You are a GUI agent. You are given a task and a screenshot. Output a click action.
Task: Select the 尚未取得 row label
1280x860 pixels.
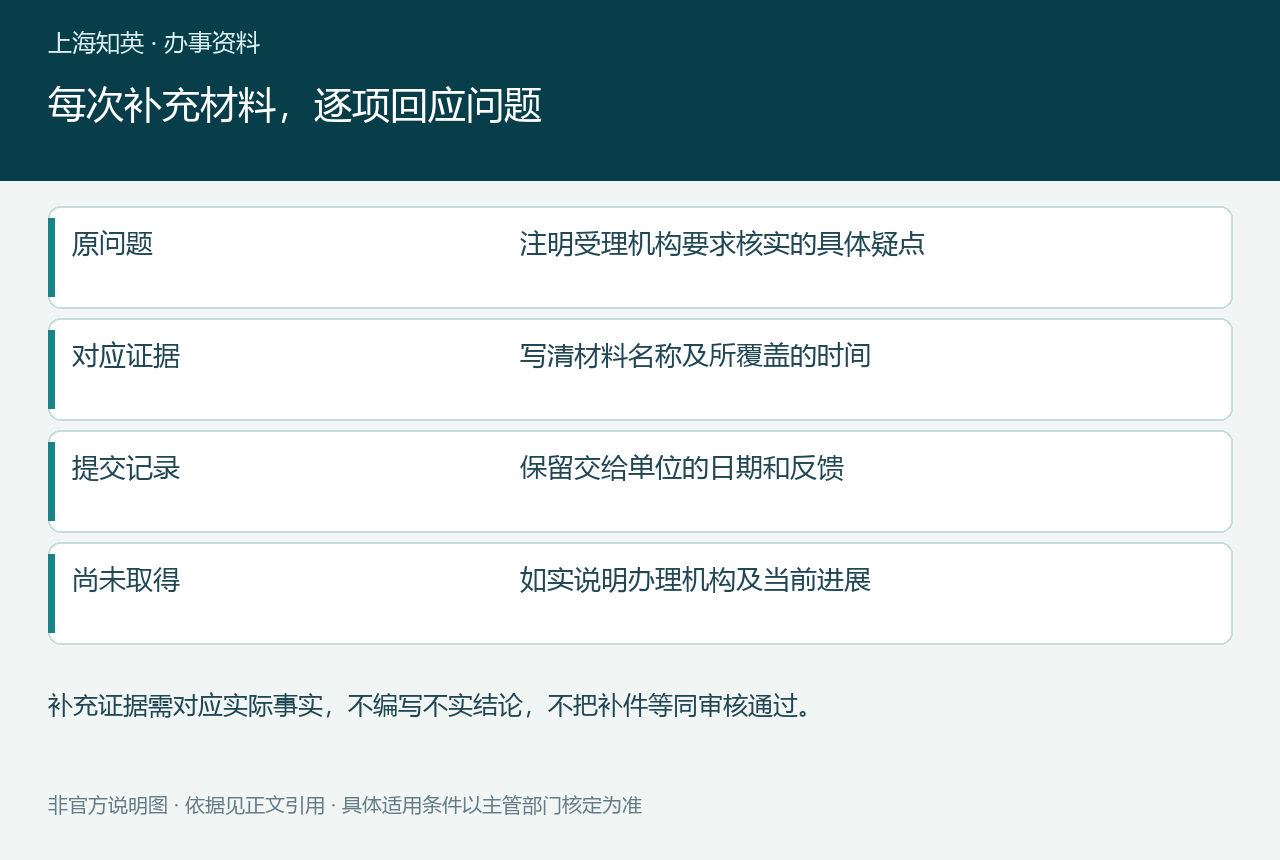(x=126, y=580)
